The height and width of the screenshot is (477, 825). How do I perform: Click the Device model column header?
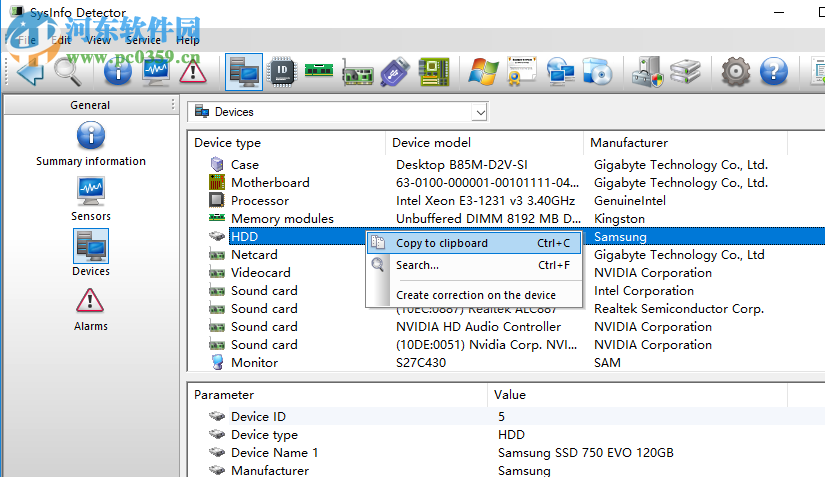point(485,143)
